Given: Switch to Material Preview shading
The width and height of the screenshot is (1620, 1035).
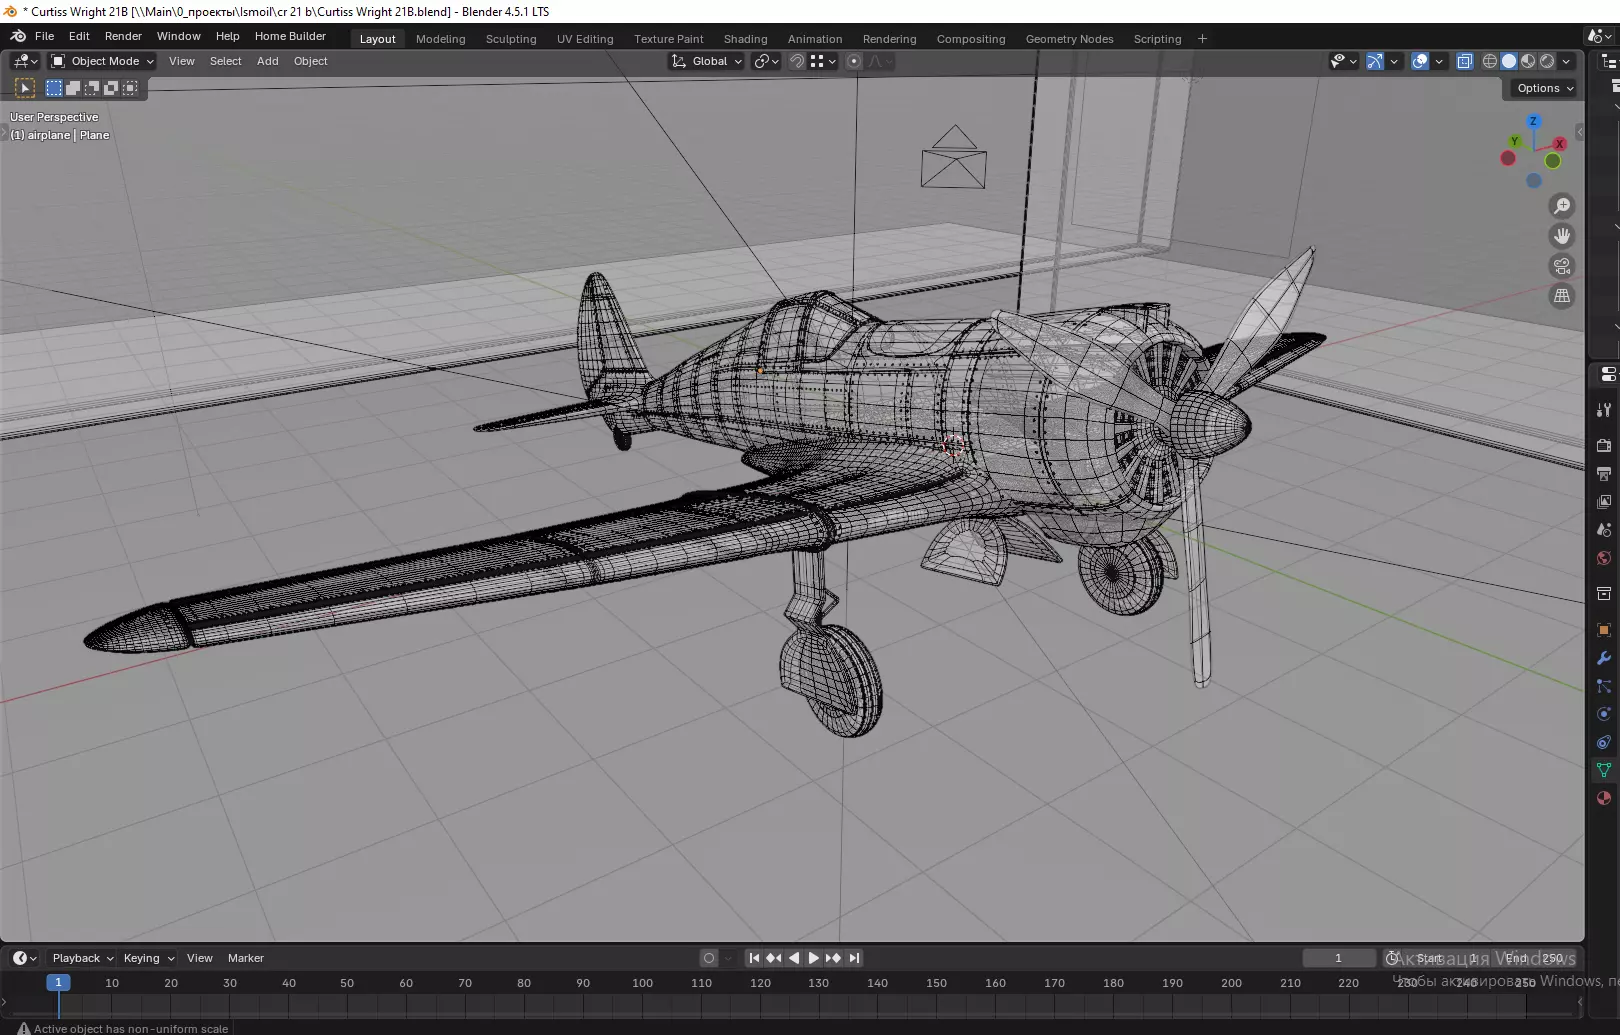Looking at the screenshot, I should [x=1528, y=61].
